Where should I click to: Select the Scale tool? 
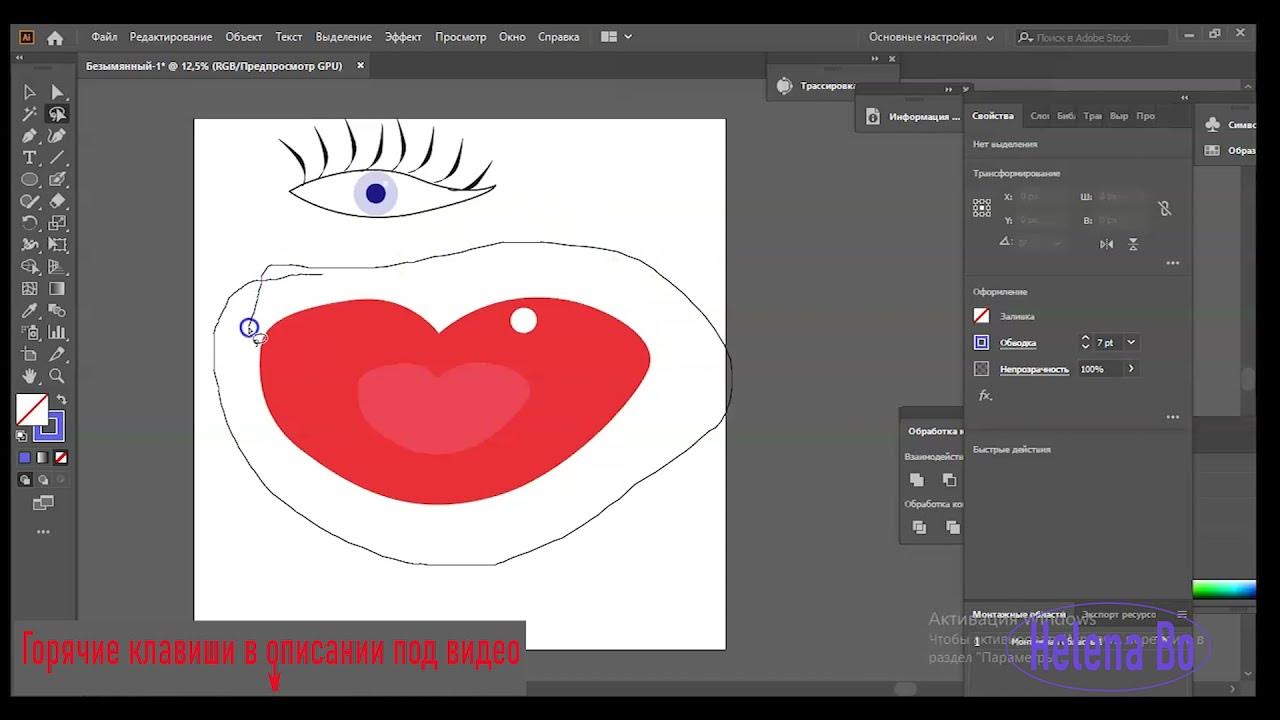(57, 223)
